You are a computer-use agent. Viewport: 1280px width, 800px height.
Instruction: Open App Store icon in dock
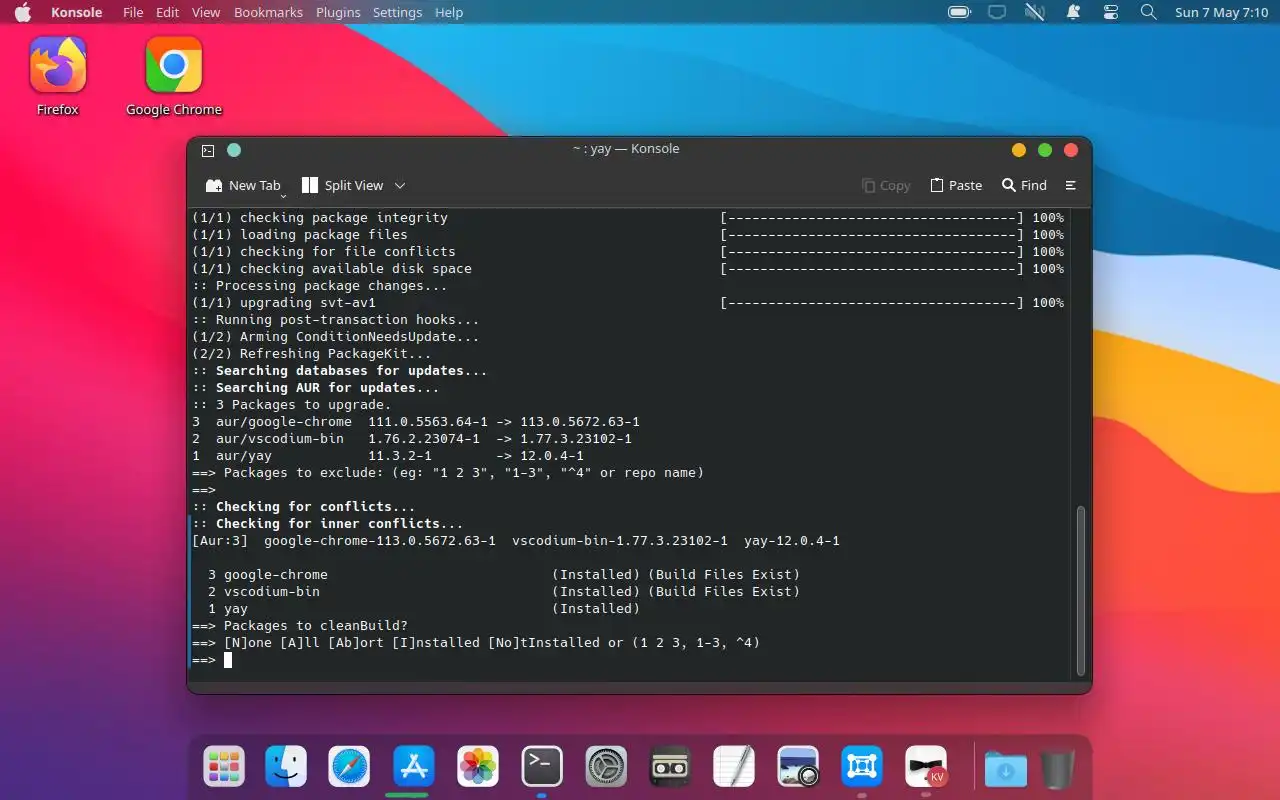click(413, 767)
